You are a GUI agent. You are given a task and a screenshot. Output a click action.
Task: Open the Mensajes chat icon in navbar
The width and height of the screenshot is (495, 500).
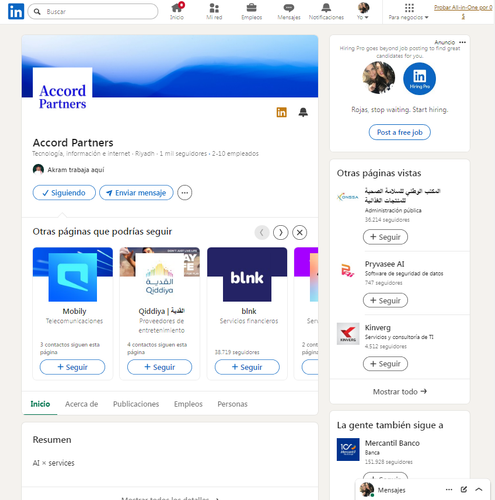[289, 11]
